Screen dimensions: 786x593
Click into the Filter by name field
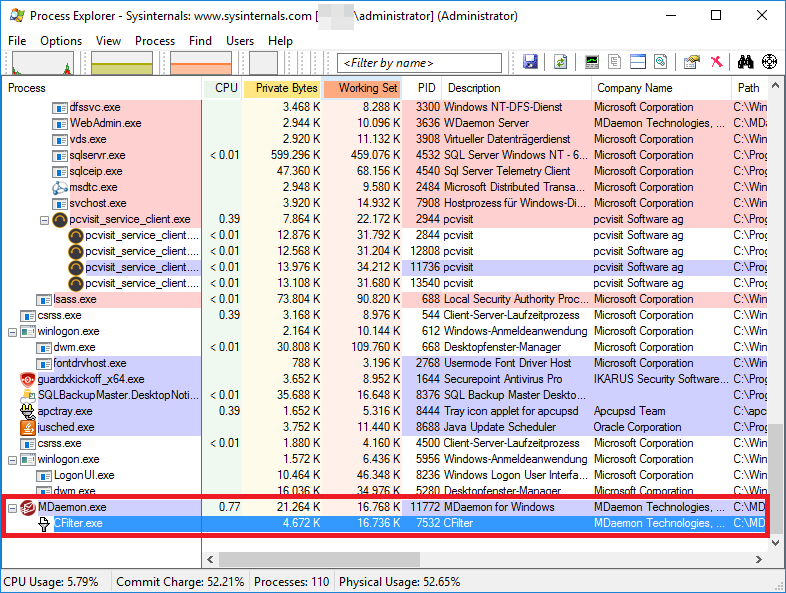tap(420, 63)
